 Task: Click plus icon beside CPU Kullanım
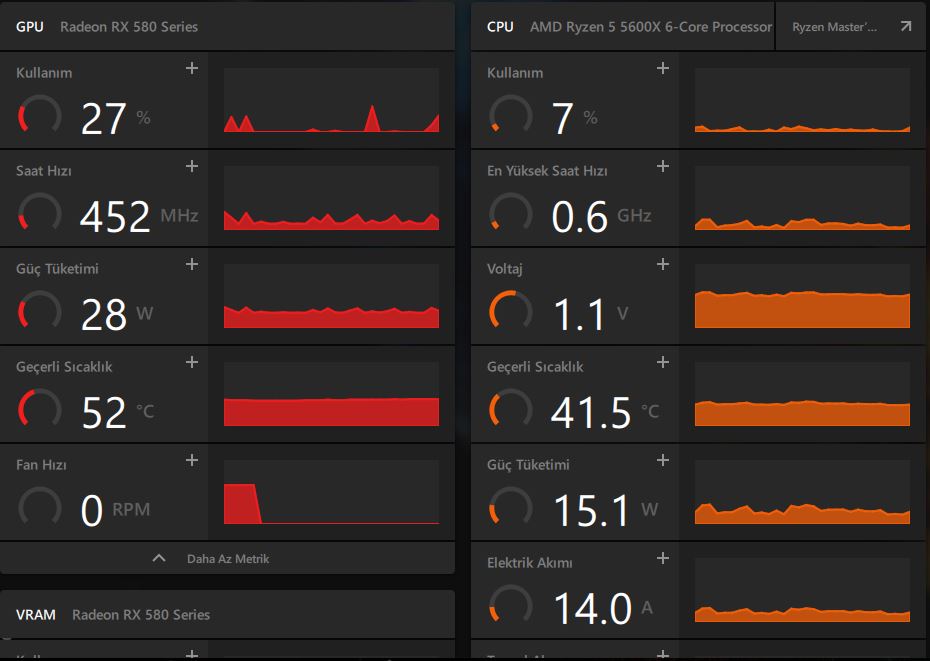click(x=662, y=68)
